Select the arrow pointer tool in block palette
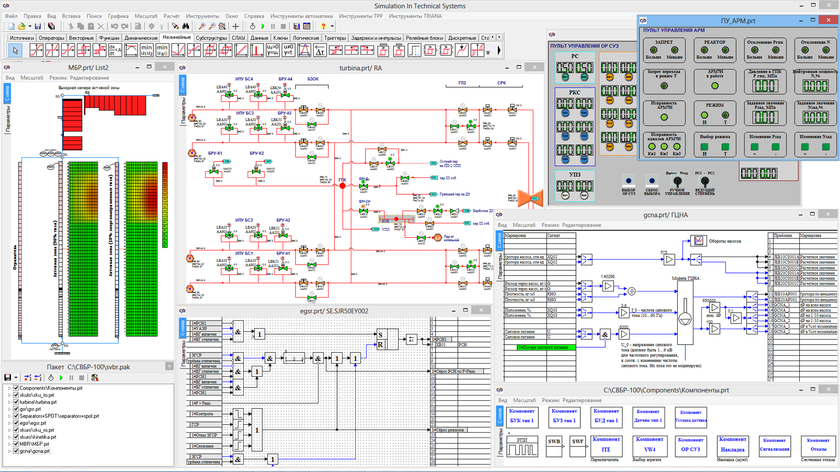The width and height of the screenshot is (840, 472). point(16,50)
